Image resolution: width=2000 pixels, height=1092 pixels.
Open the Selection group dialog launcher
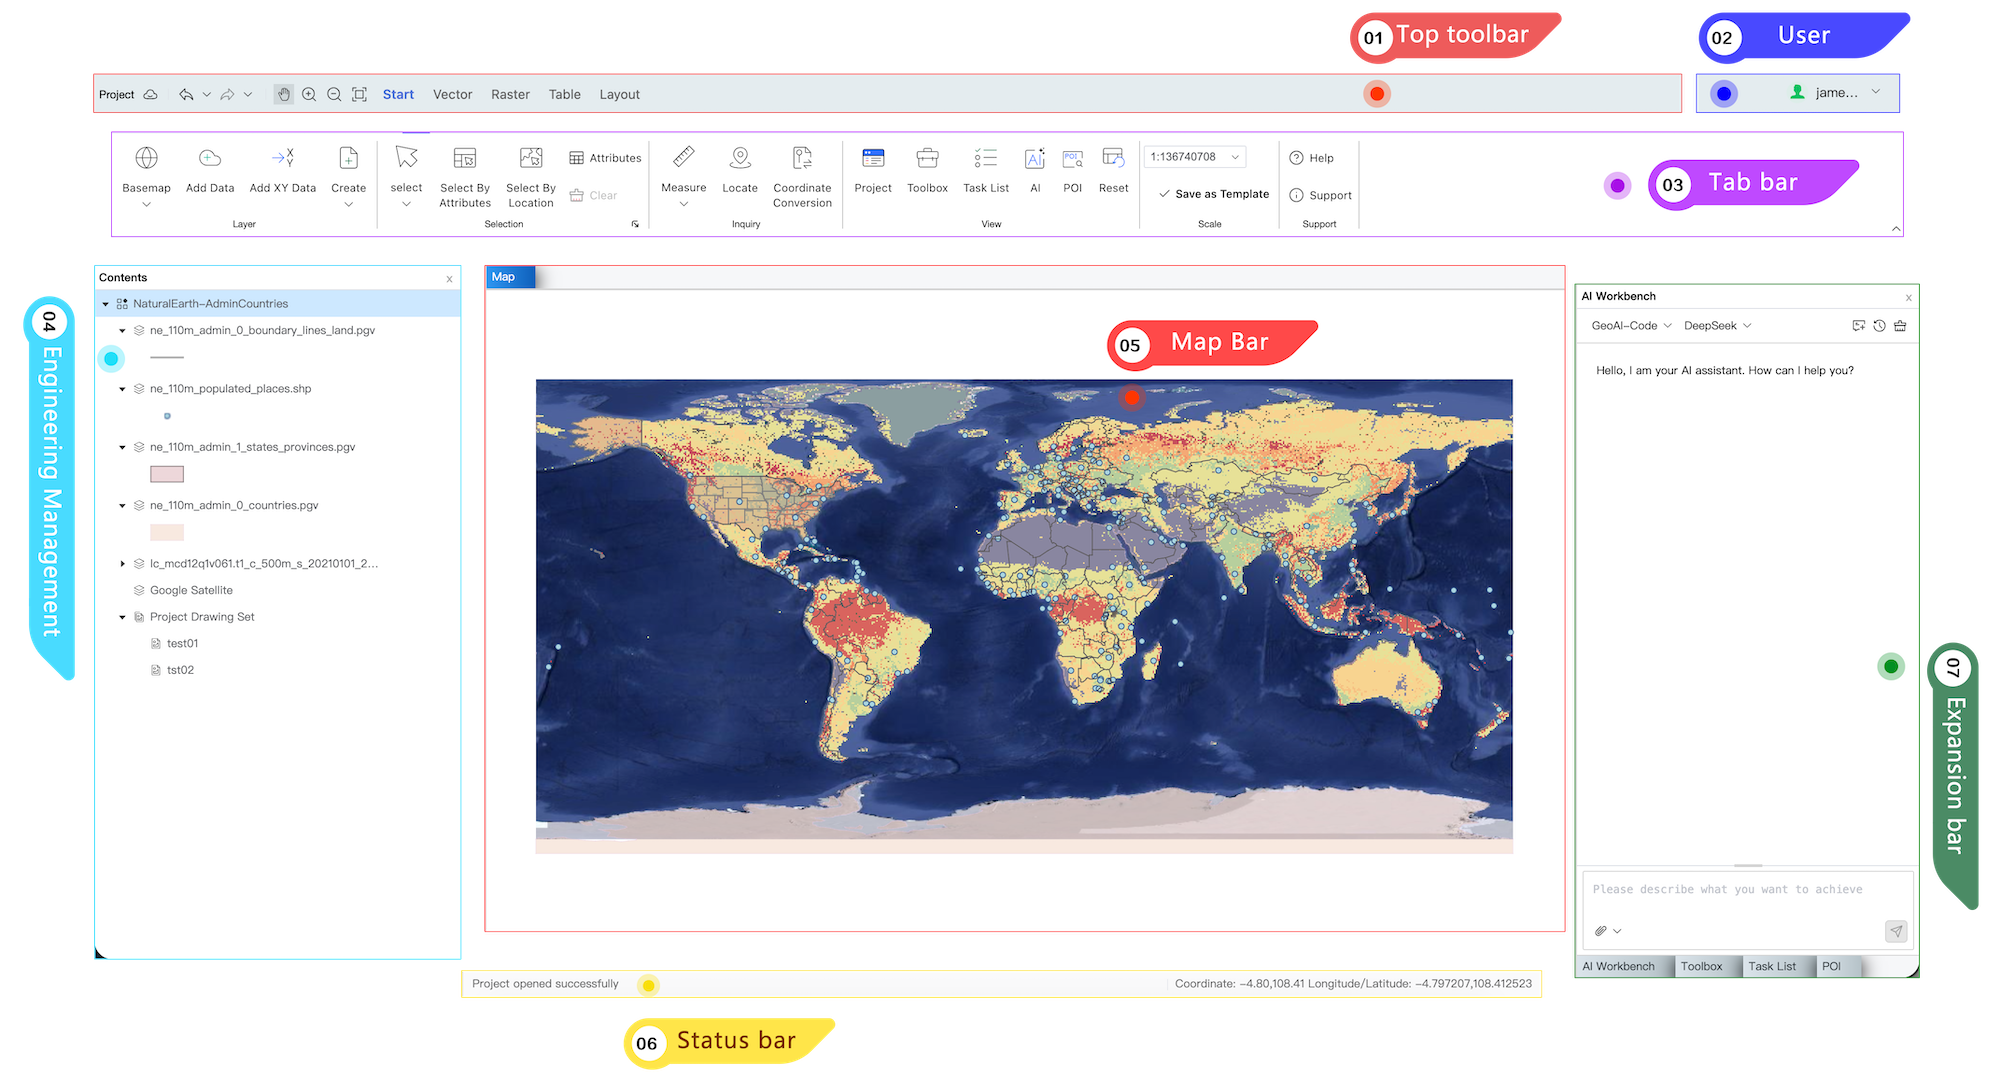(635, 224)
